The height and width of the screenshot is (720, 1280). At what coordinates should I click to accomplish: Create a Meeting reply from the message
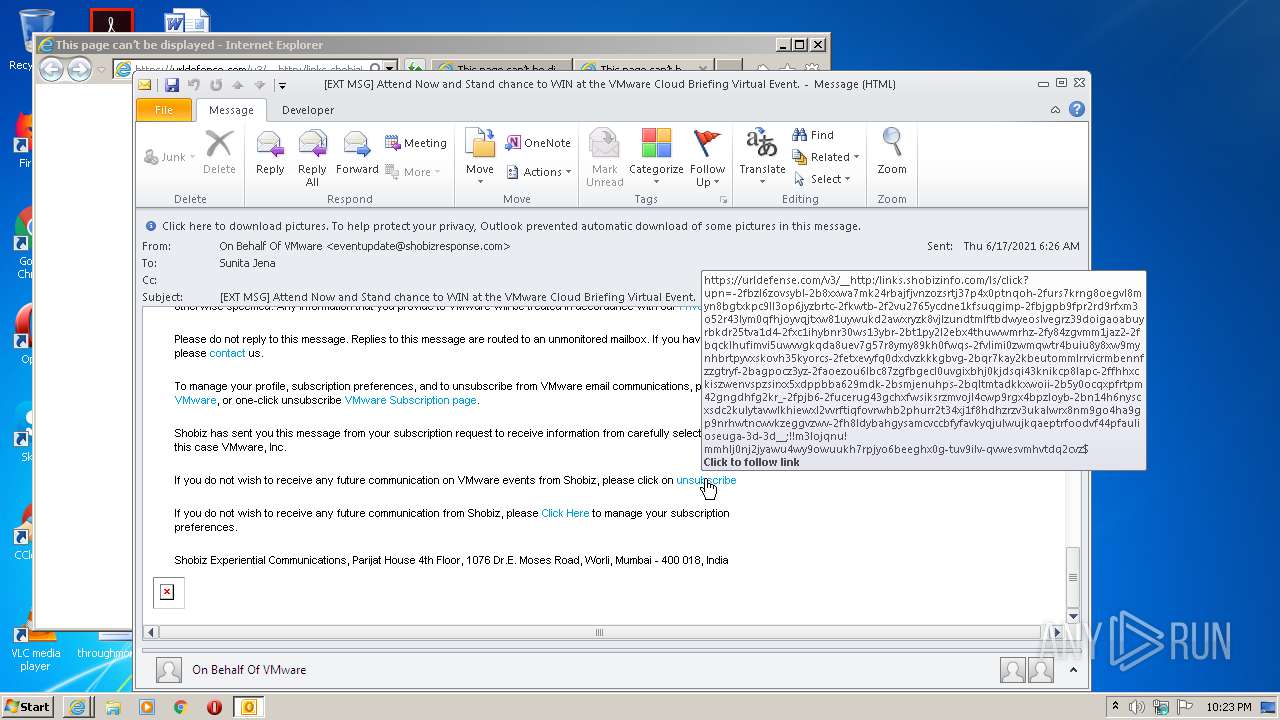click(416, 143)
